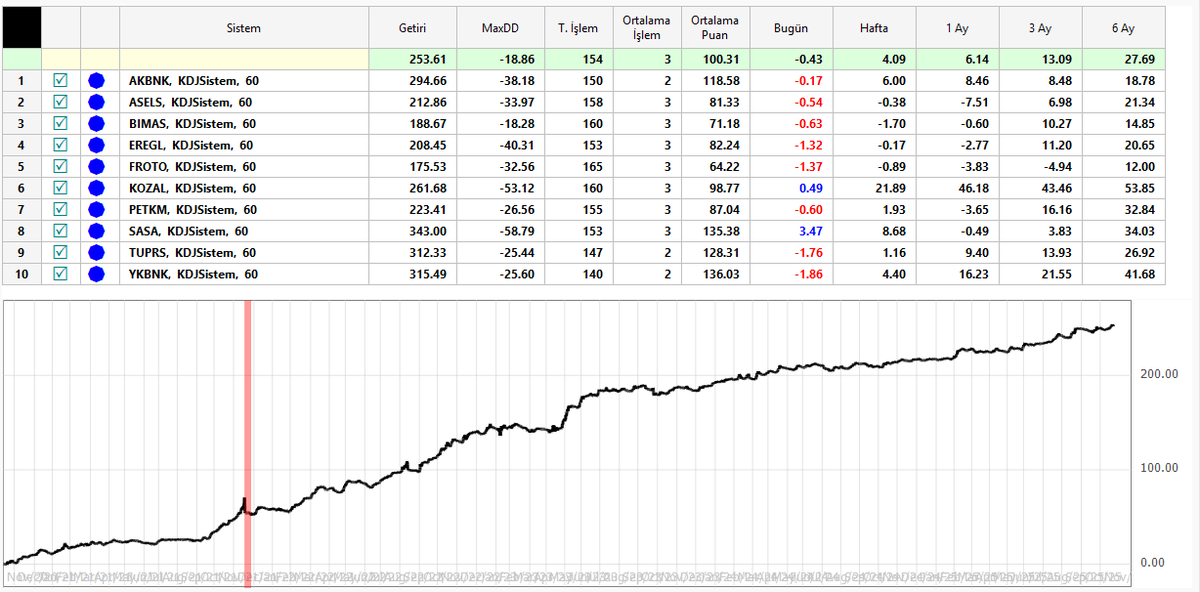1200x592 pixels.
Task: Toggle the EREGL row checkbox
Action: (x=60, y=145)
